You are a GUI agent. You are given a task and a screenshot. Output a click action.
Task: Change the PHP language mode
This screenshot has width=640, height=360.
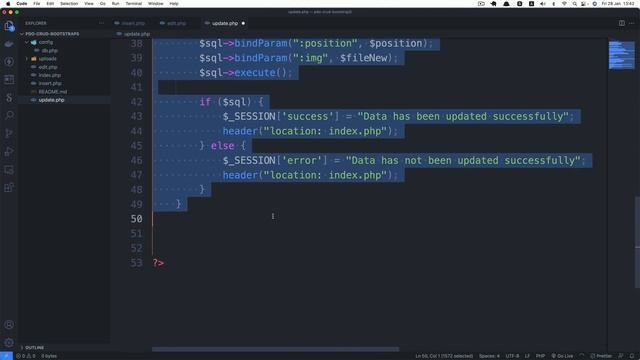[540, 356]
